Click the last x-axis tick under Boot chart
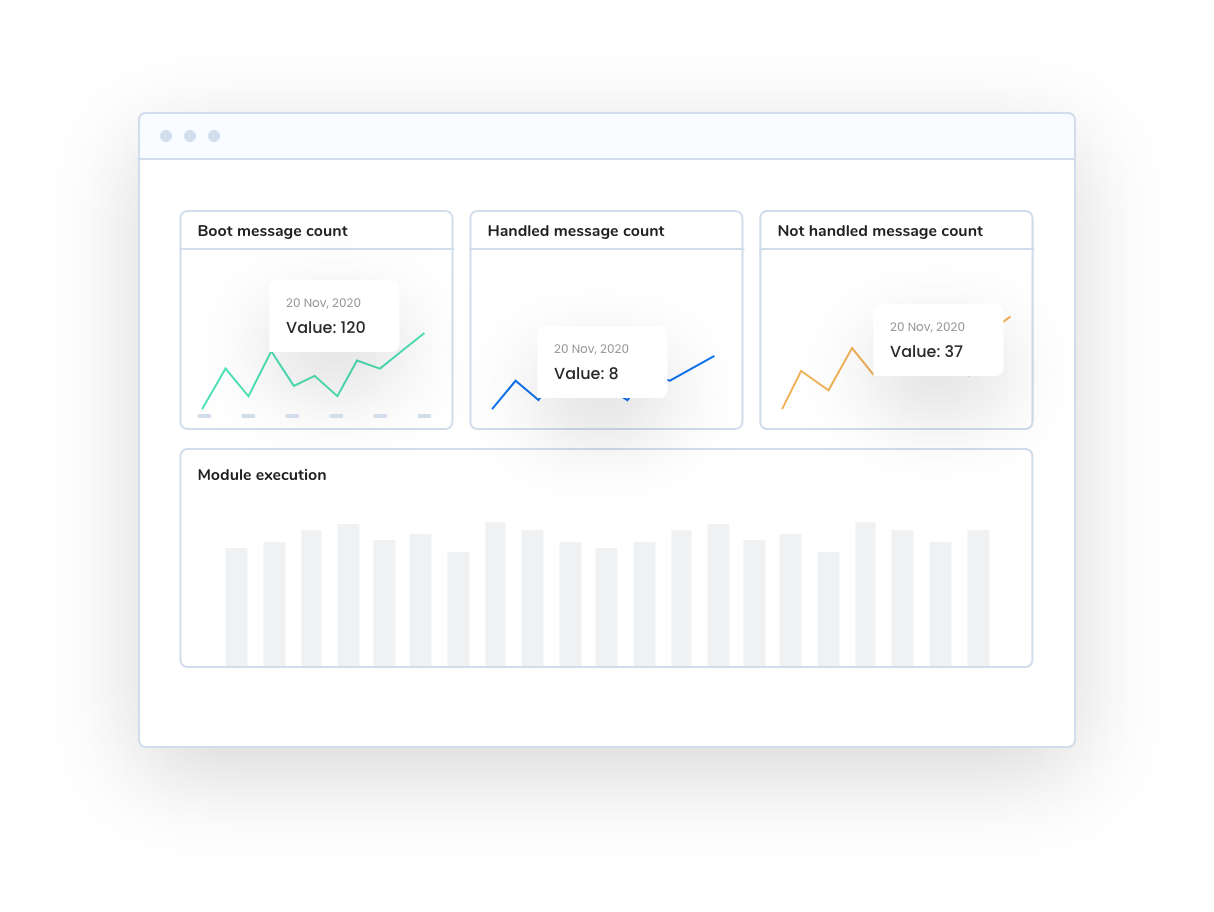The width and height of the screenshot is (1214, 912). [x=424, y=416]
